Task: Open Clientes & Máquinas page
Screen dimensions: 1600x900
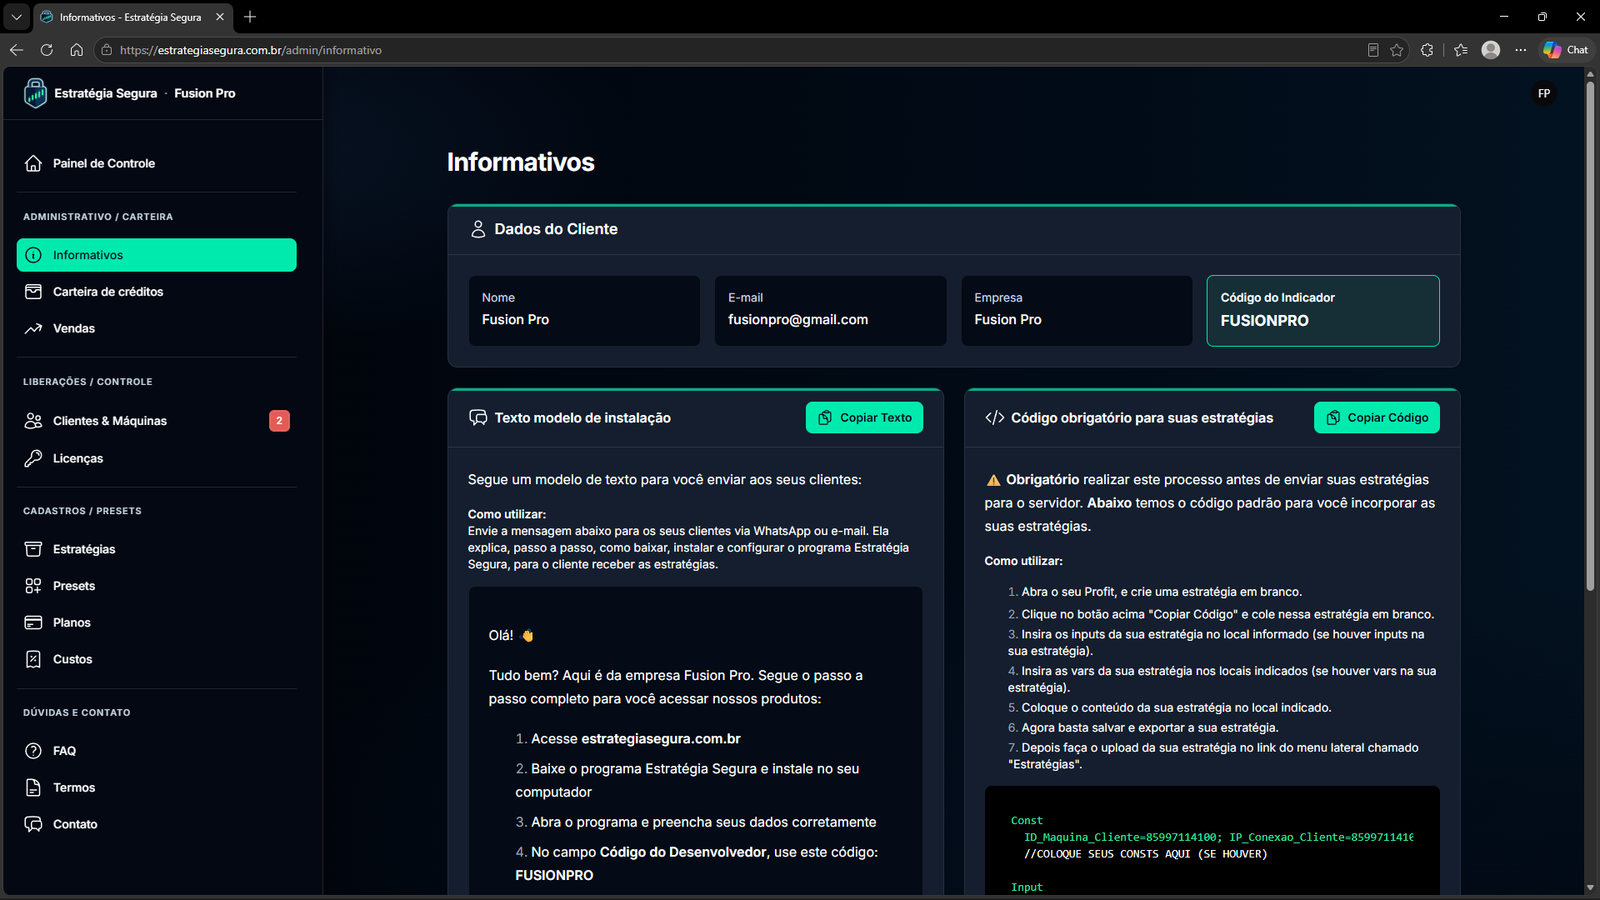Action: coord(110,421)
